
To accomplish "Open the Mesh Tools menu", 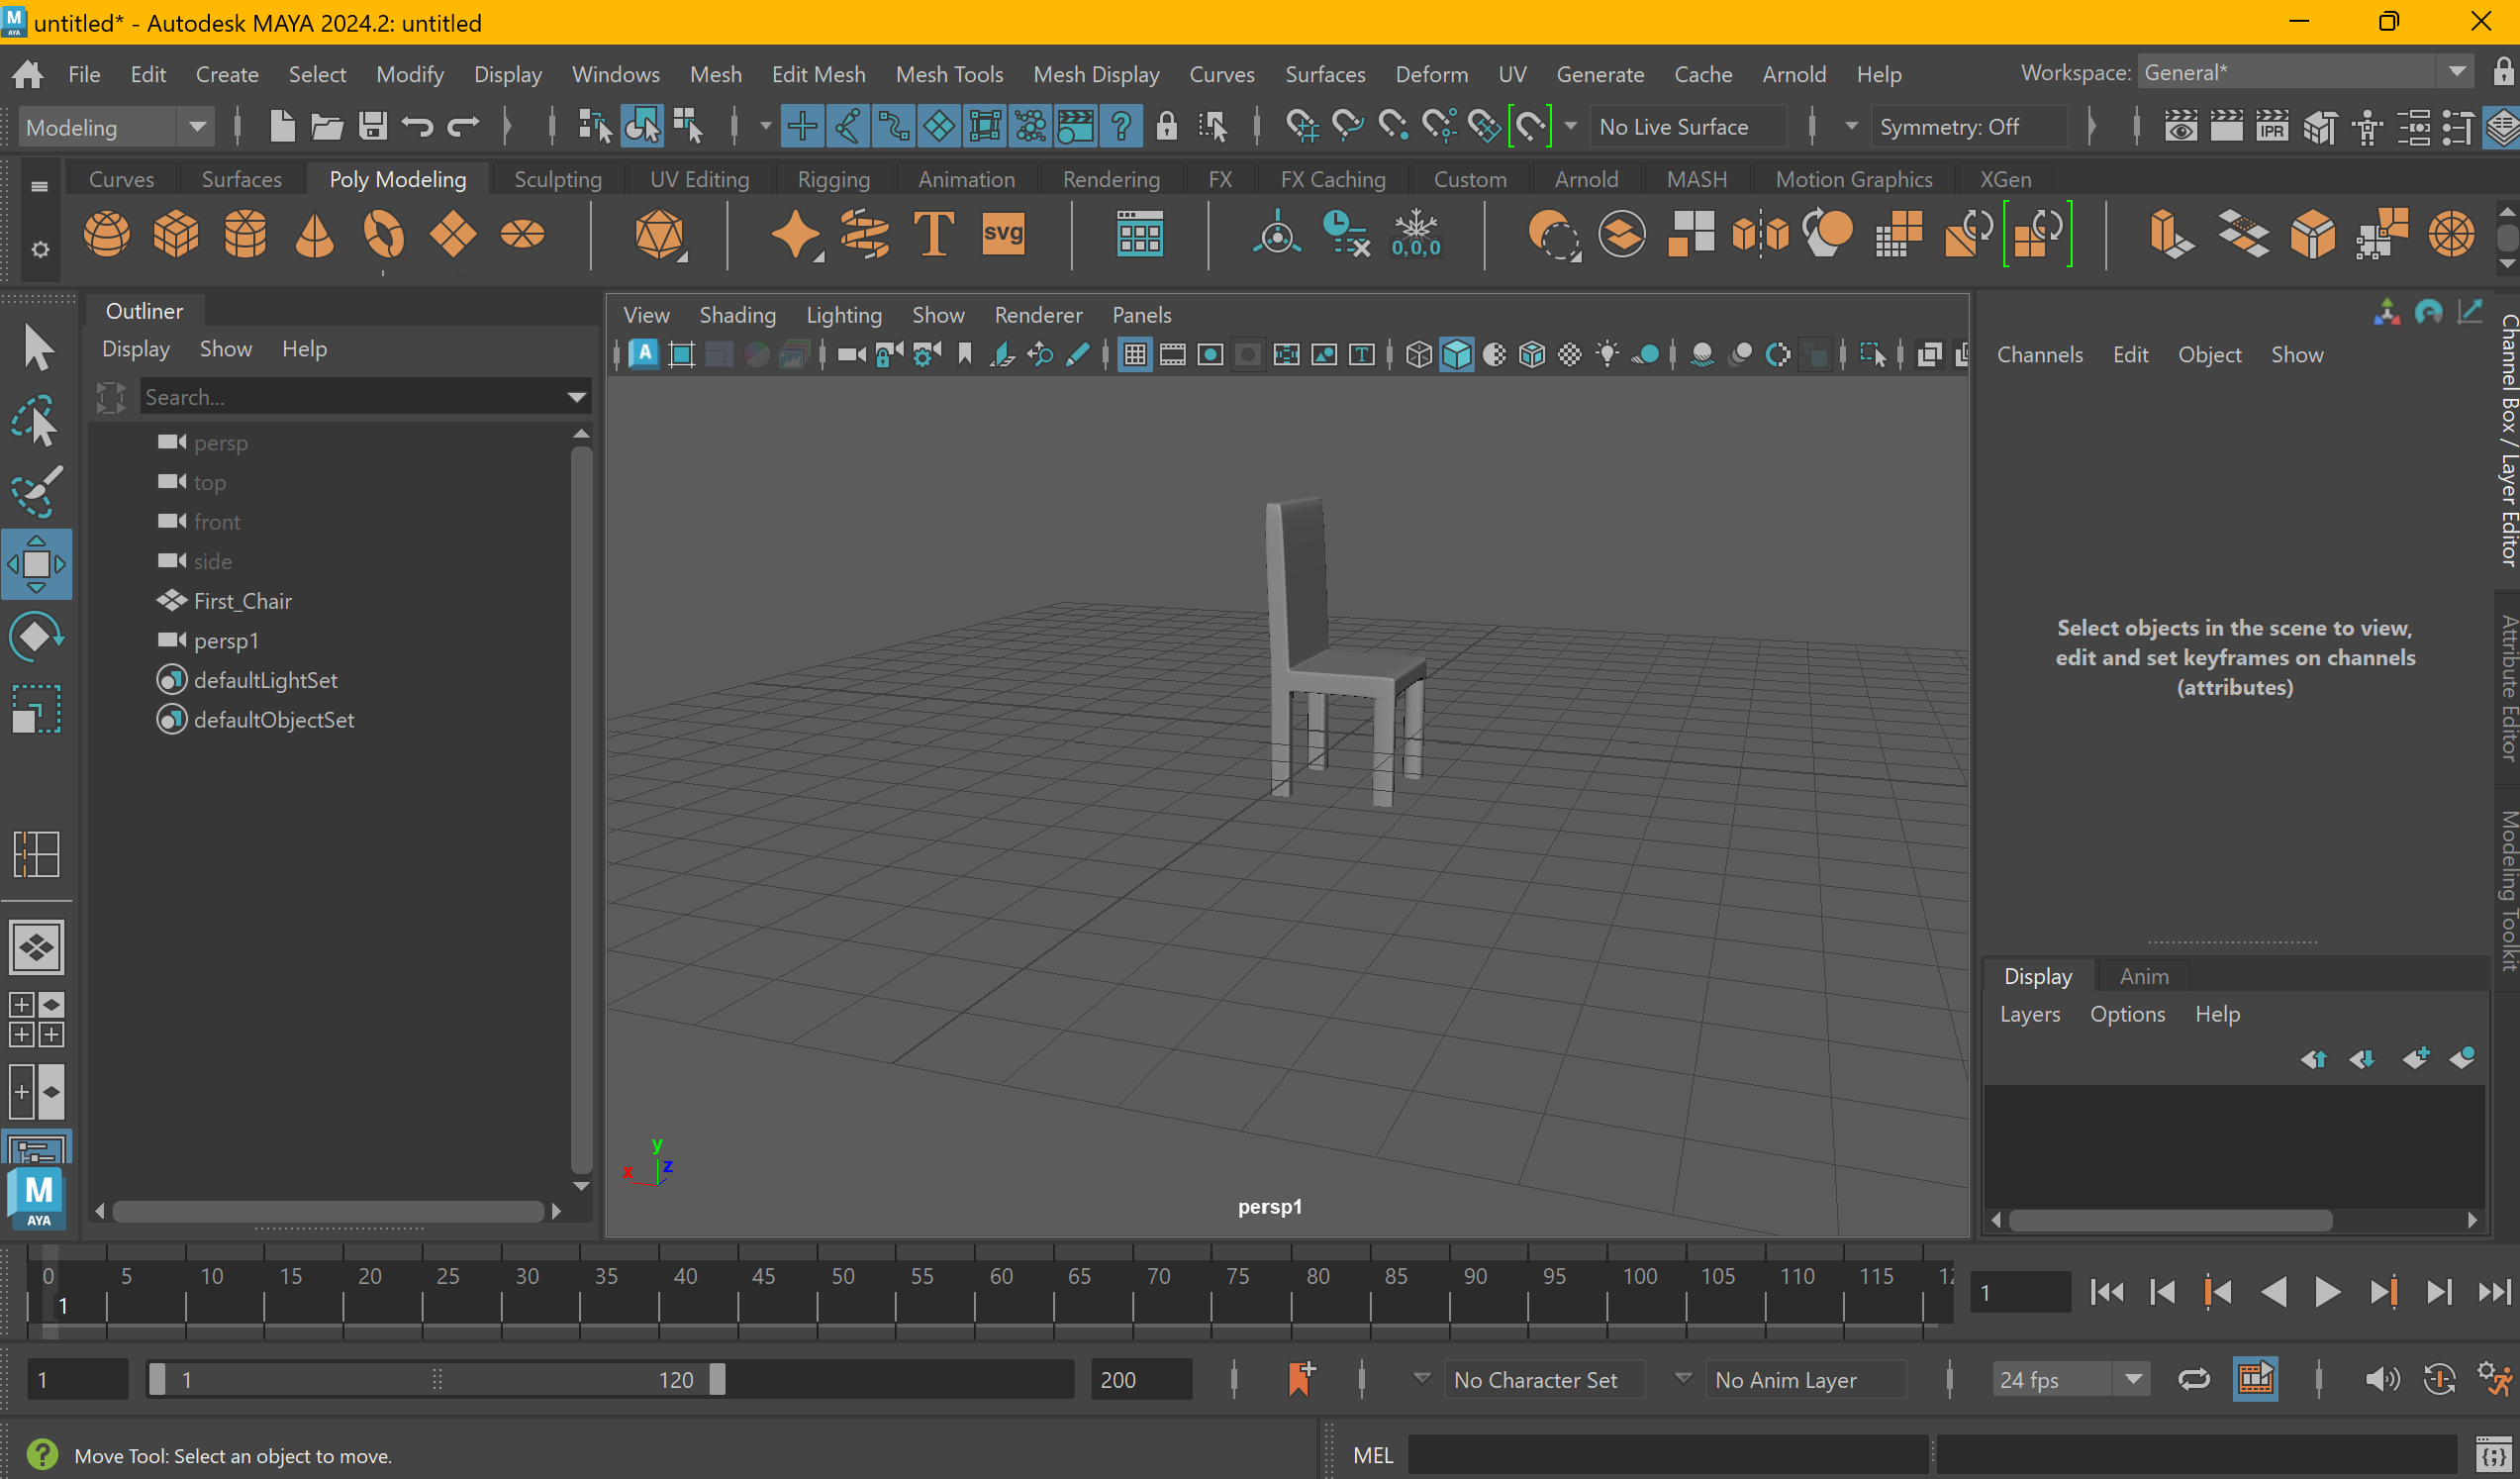I will point(949,74).
